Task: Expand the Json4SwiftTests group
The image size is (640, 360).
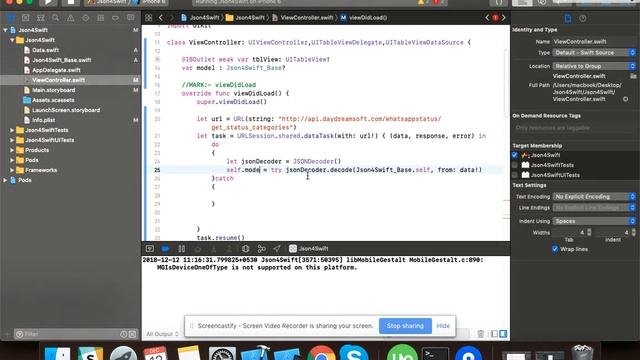Action: [x=12, y=130]
